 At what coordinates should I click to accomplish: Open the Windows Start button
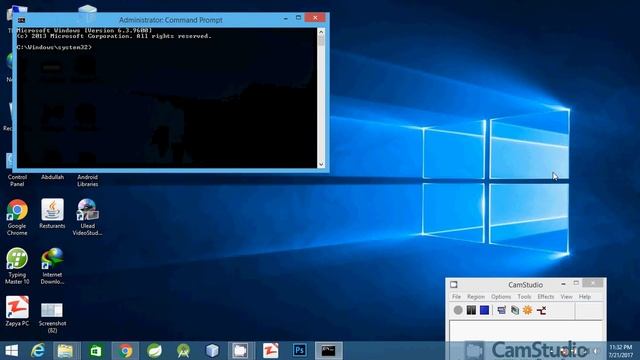(11, 351)
